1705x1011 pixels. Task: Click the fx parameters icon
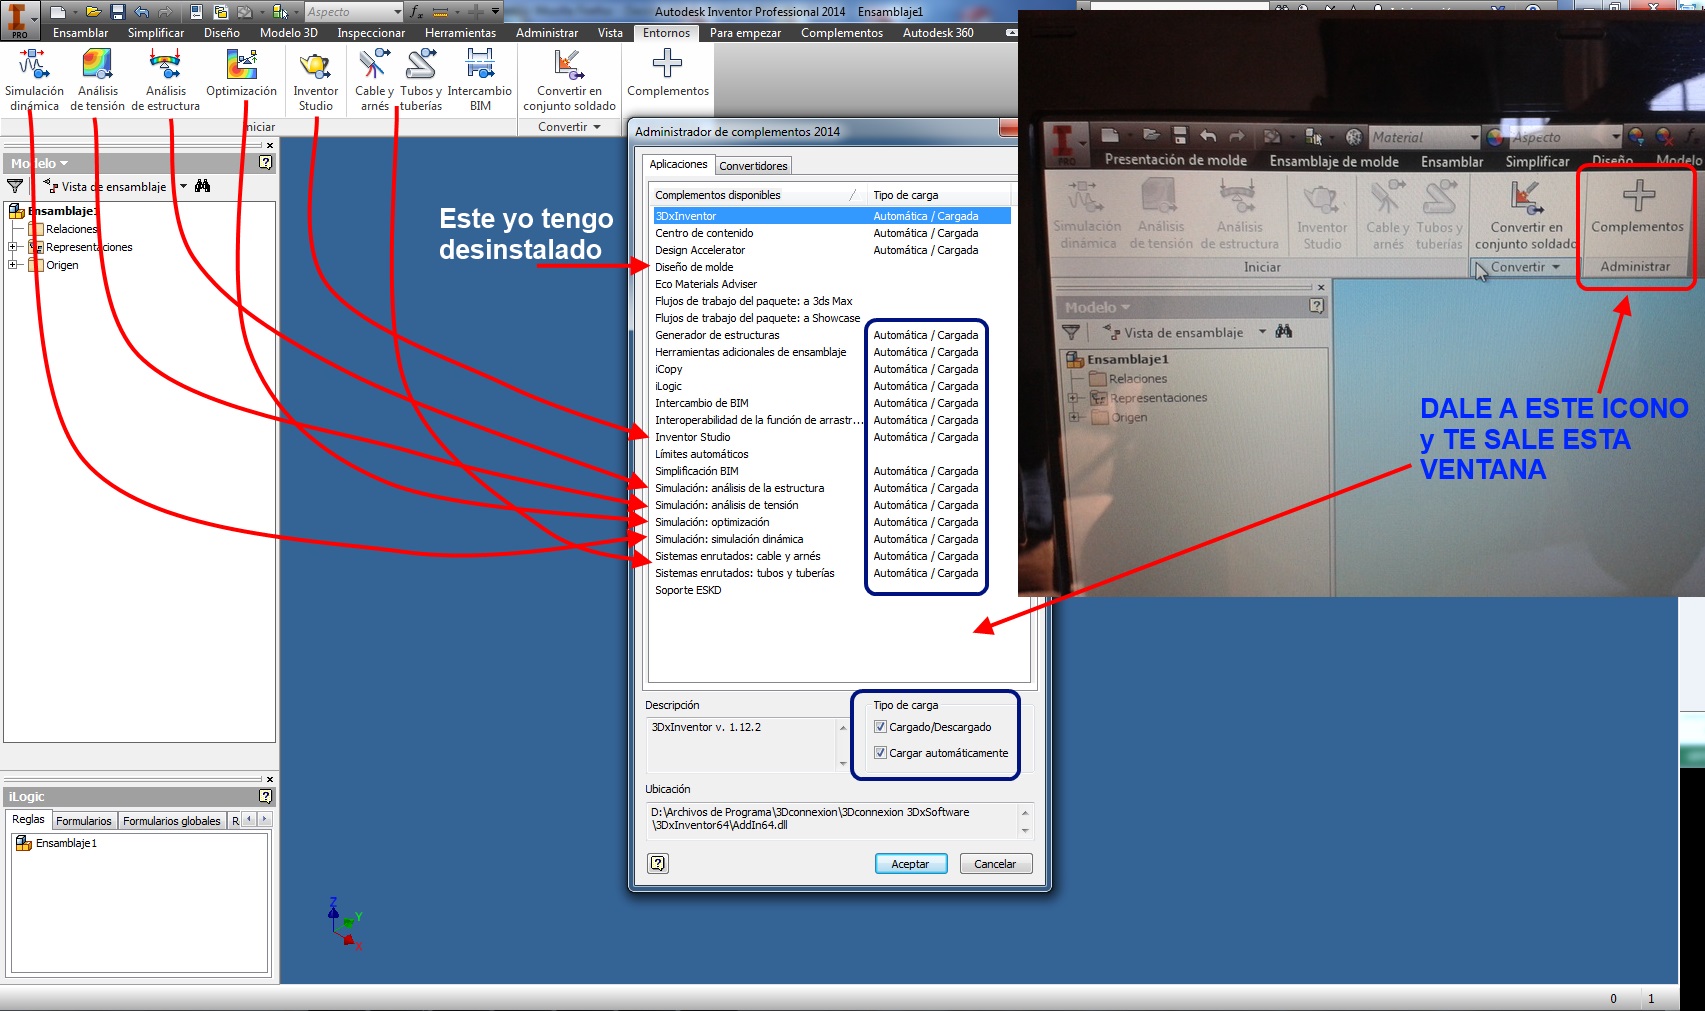pyautogui.click(x=416, y=12)
